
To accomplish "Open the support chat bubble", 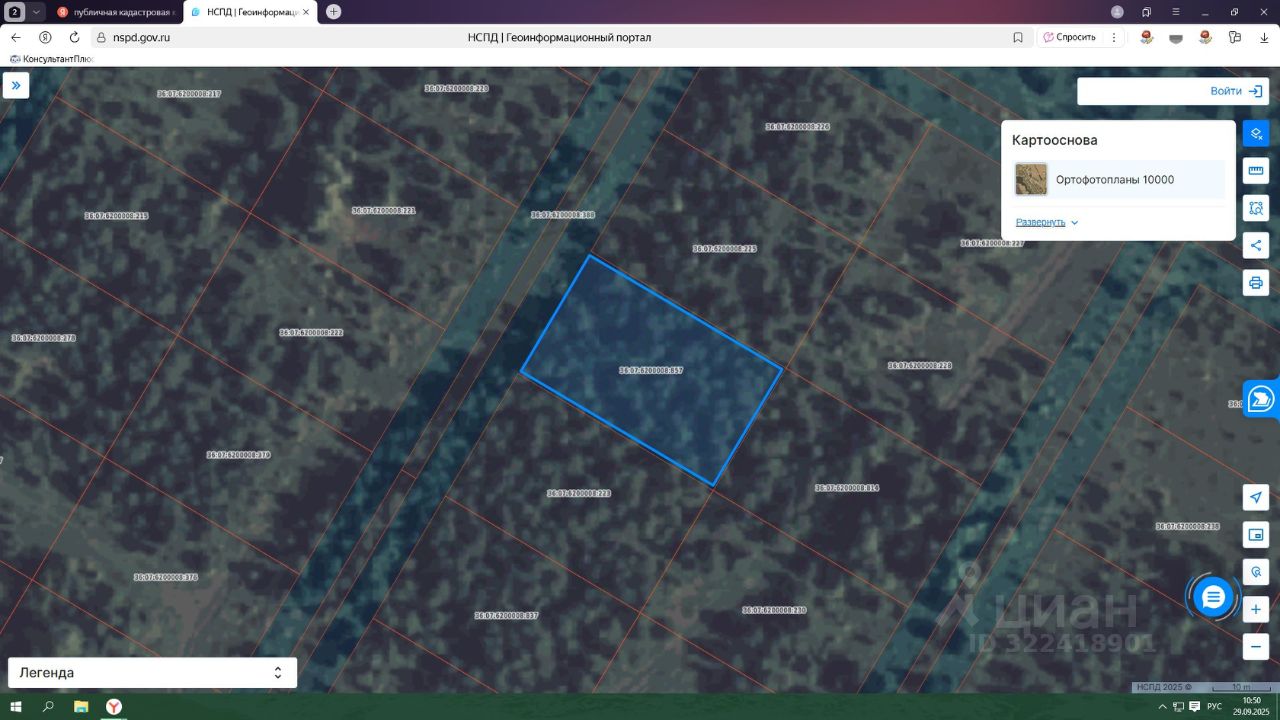I will pos(1213,597).
